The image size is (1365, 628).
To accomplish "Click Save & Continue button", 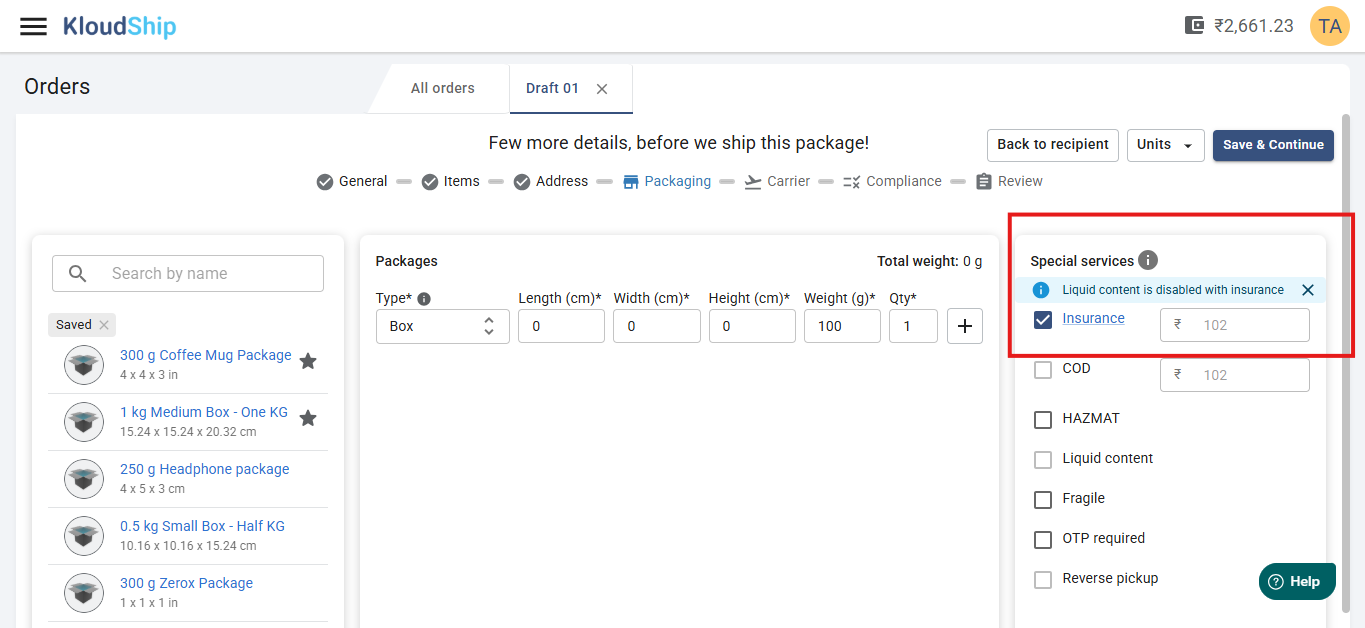I will 1273,145.
